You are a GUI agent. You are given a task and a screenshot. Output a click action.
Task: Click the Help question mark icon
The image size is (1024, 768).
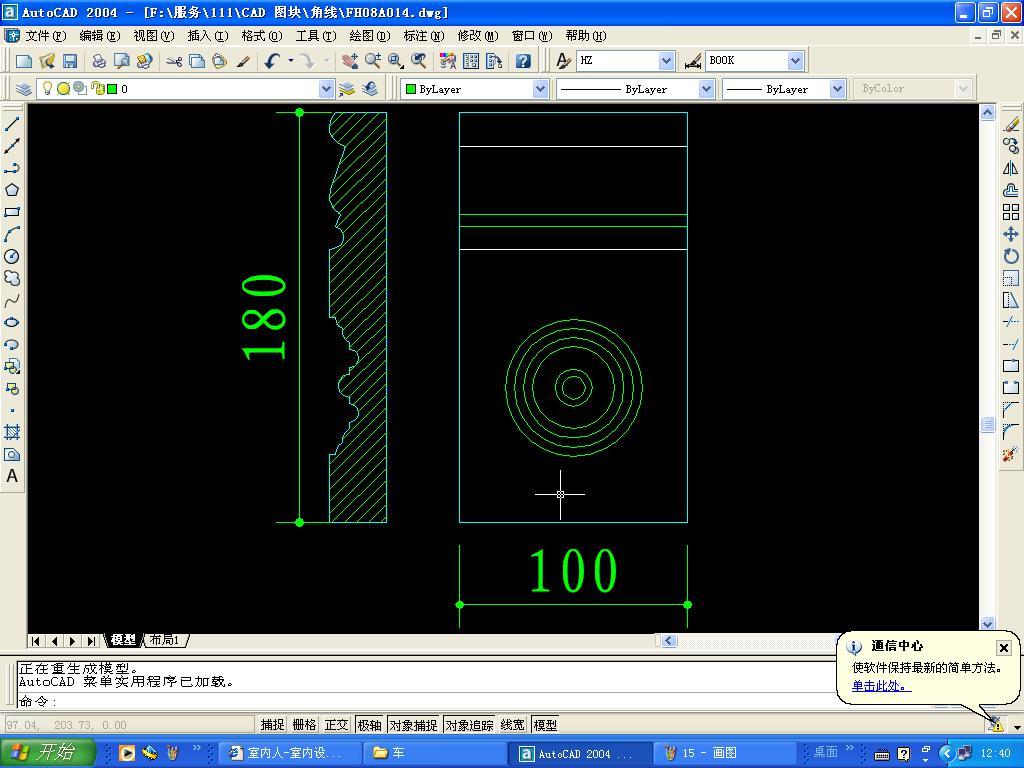523,61
